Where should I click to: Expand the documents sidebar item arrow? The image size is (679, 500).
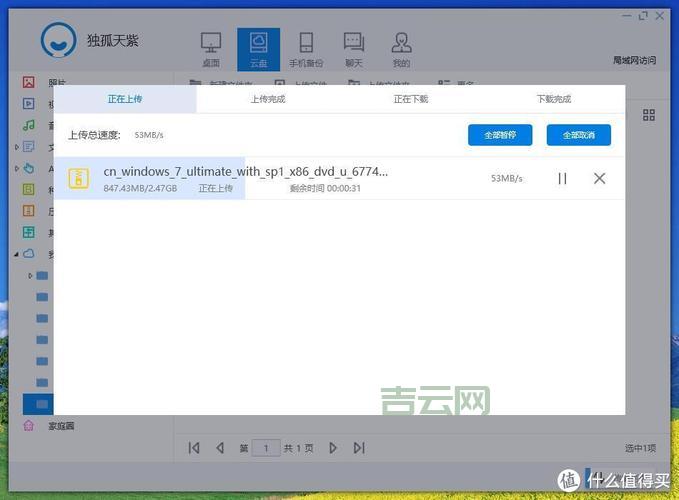[x=16, y=147]
